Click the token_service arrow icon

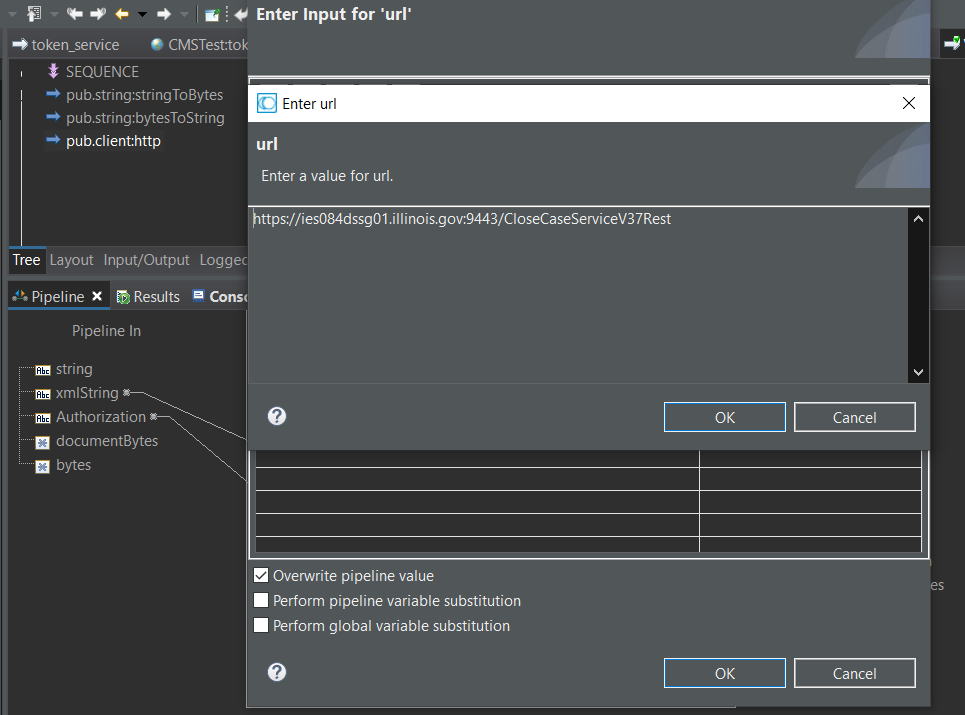coord(20,44)
